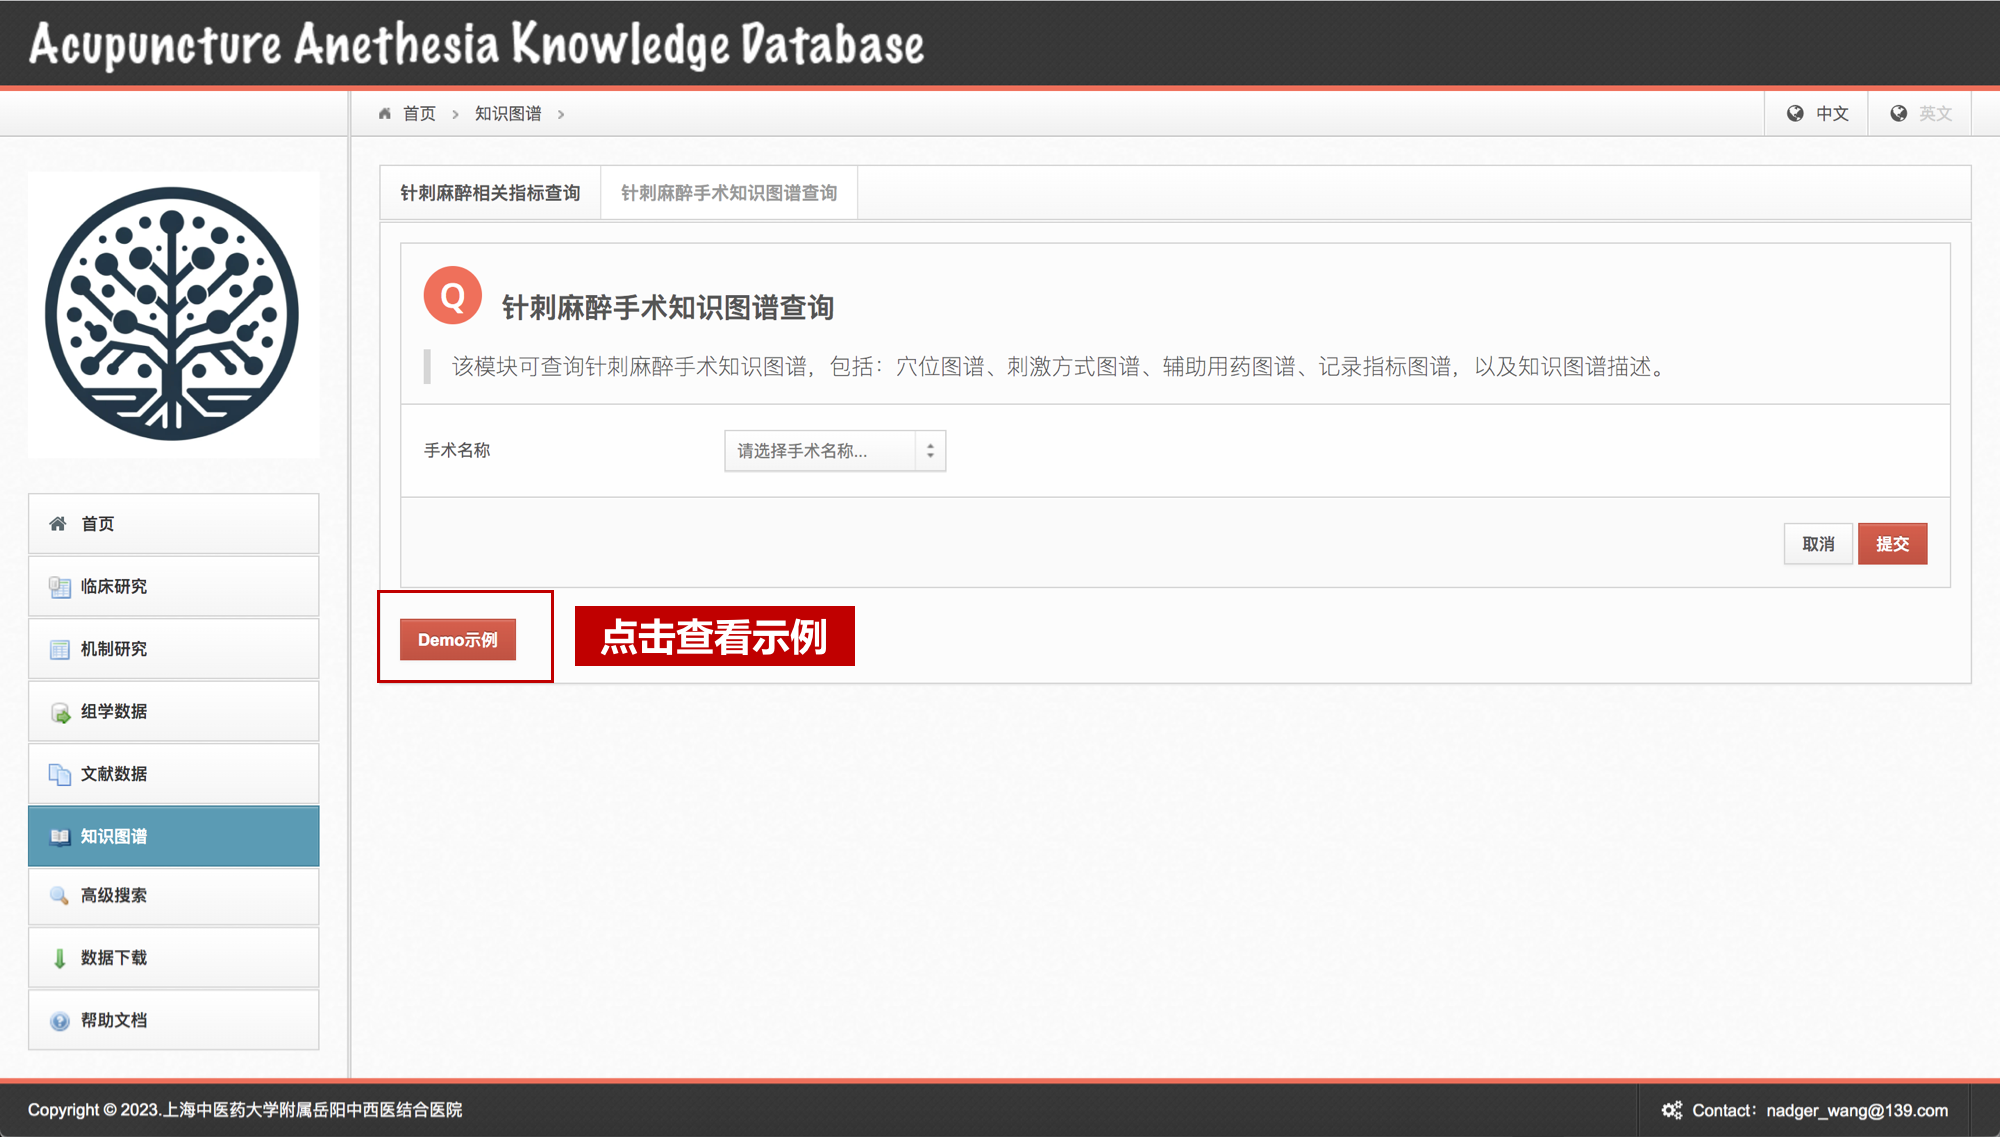
Task: Switch to 针刺麻醉相关指标查询 tab
Action: 490,193
